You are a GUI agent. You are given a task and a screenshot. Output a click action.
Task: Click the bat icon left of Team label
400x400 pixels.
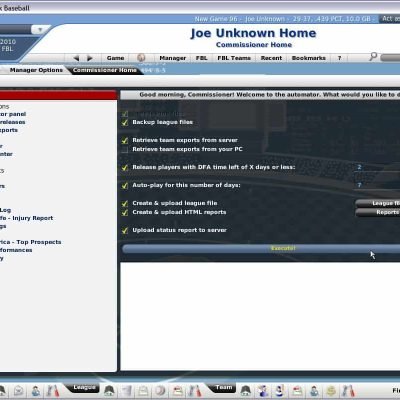point(195,391)
